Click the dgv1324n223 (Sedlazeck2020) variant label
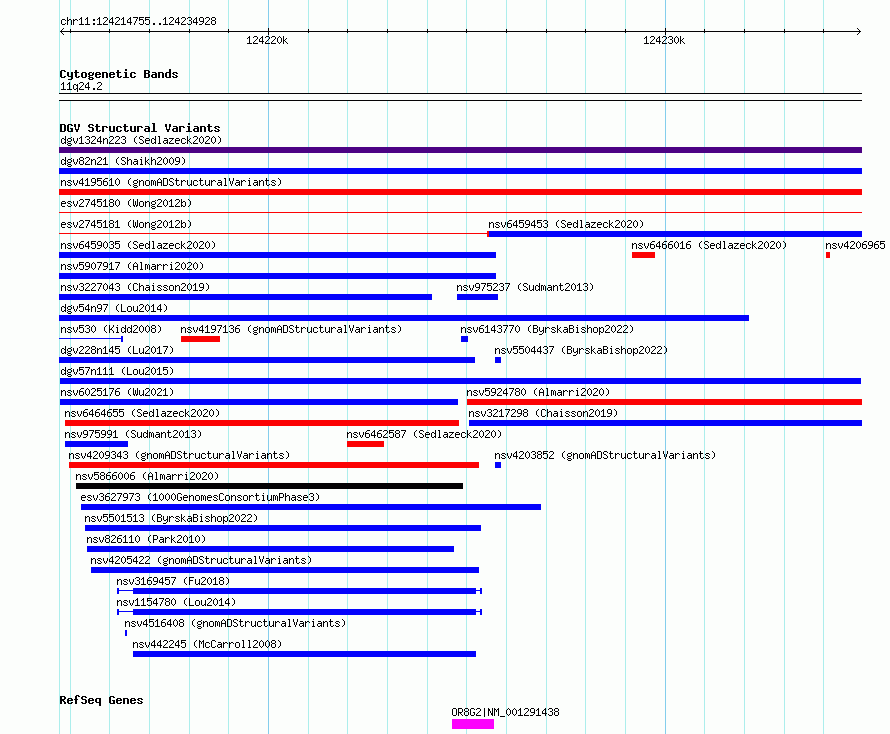Screen dimensions: 890x734 click(x=141, y=140)
